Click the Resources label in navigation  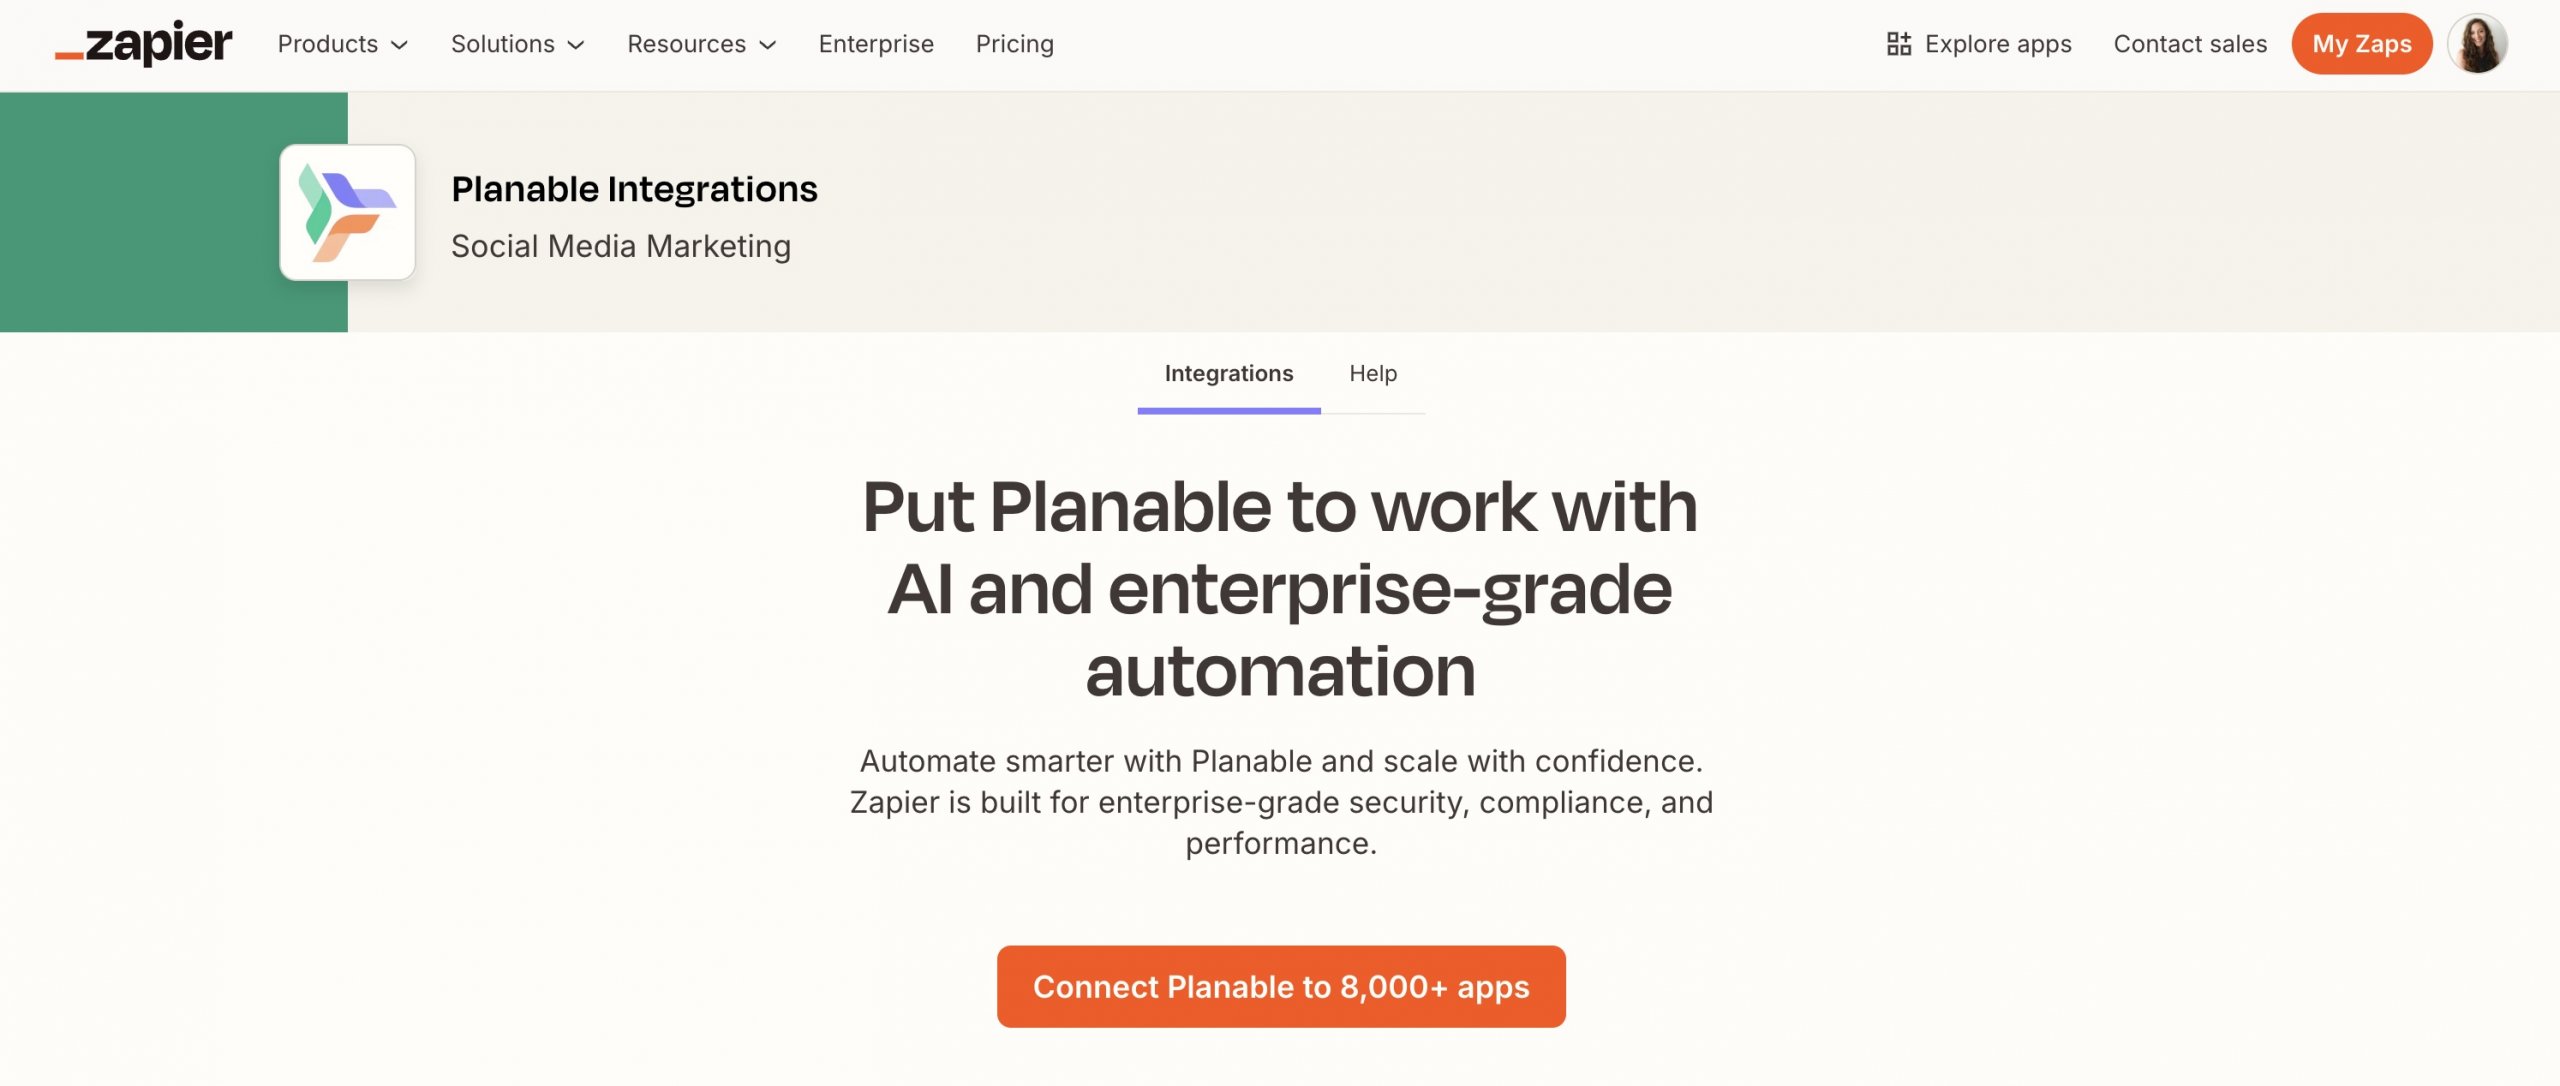[x=686, y=44]
